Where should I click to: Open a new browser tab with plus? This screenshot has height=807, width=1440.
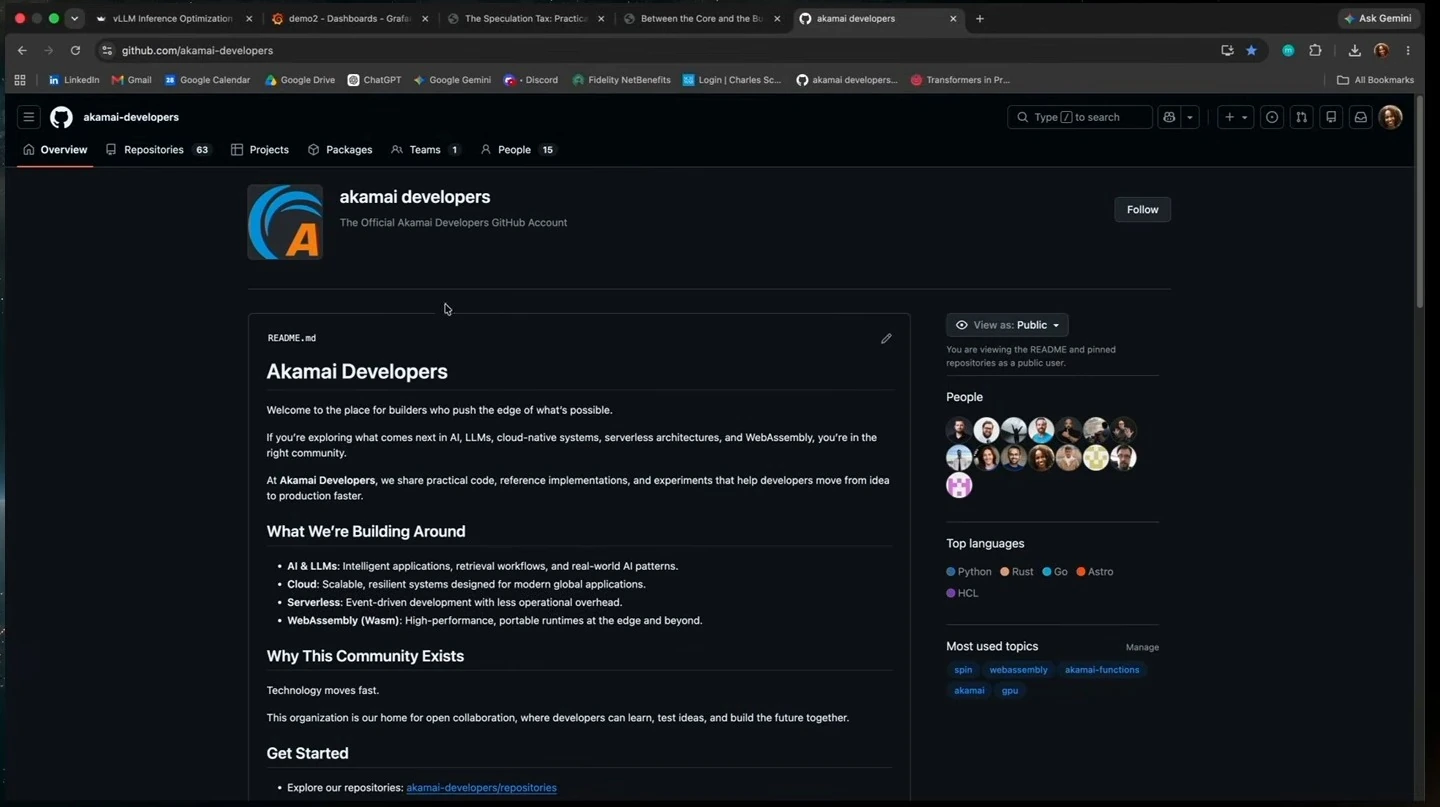(x=980, y=18)
